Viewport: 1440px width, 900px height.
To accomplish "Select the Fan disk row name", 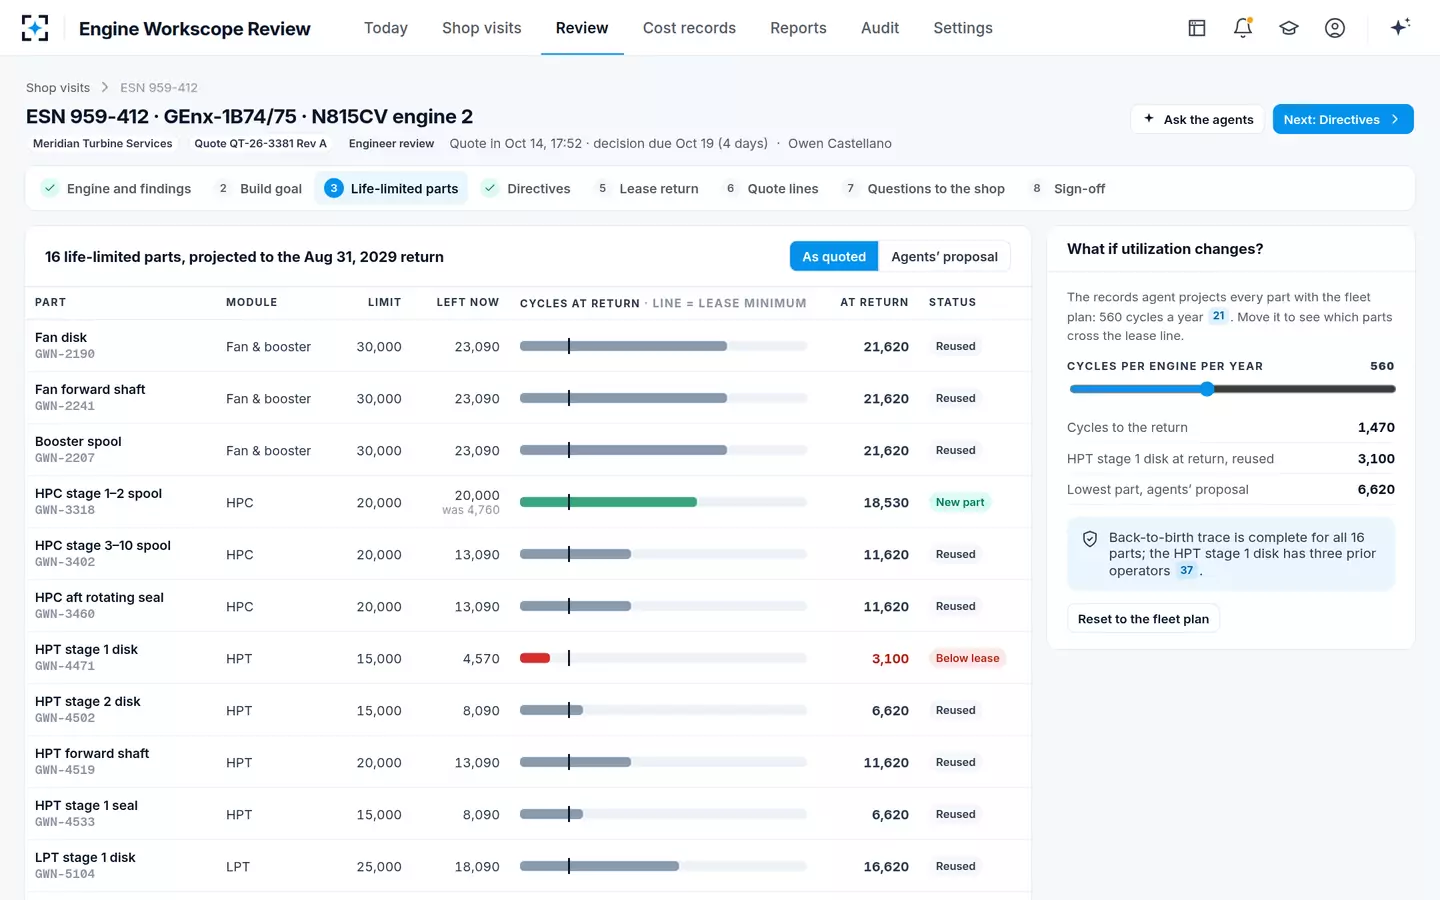I will (61, 338).
